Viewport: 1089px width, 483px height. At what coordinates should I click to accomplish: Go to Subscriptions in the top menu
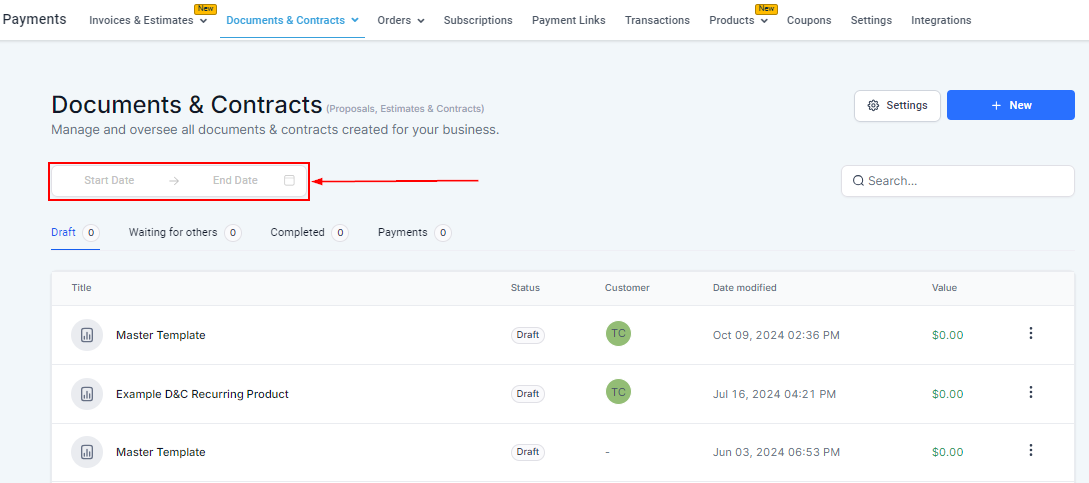tap(478, 20)
